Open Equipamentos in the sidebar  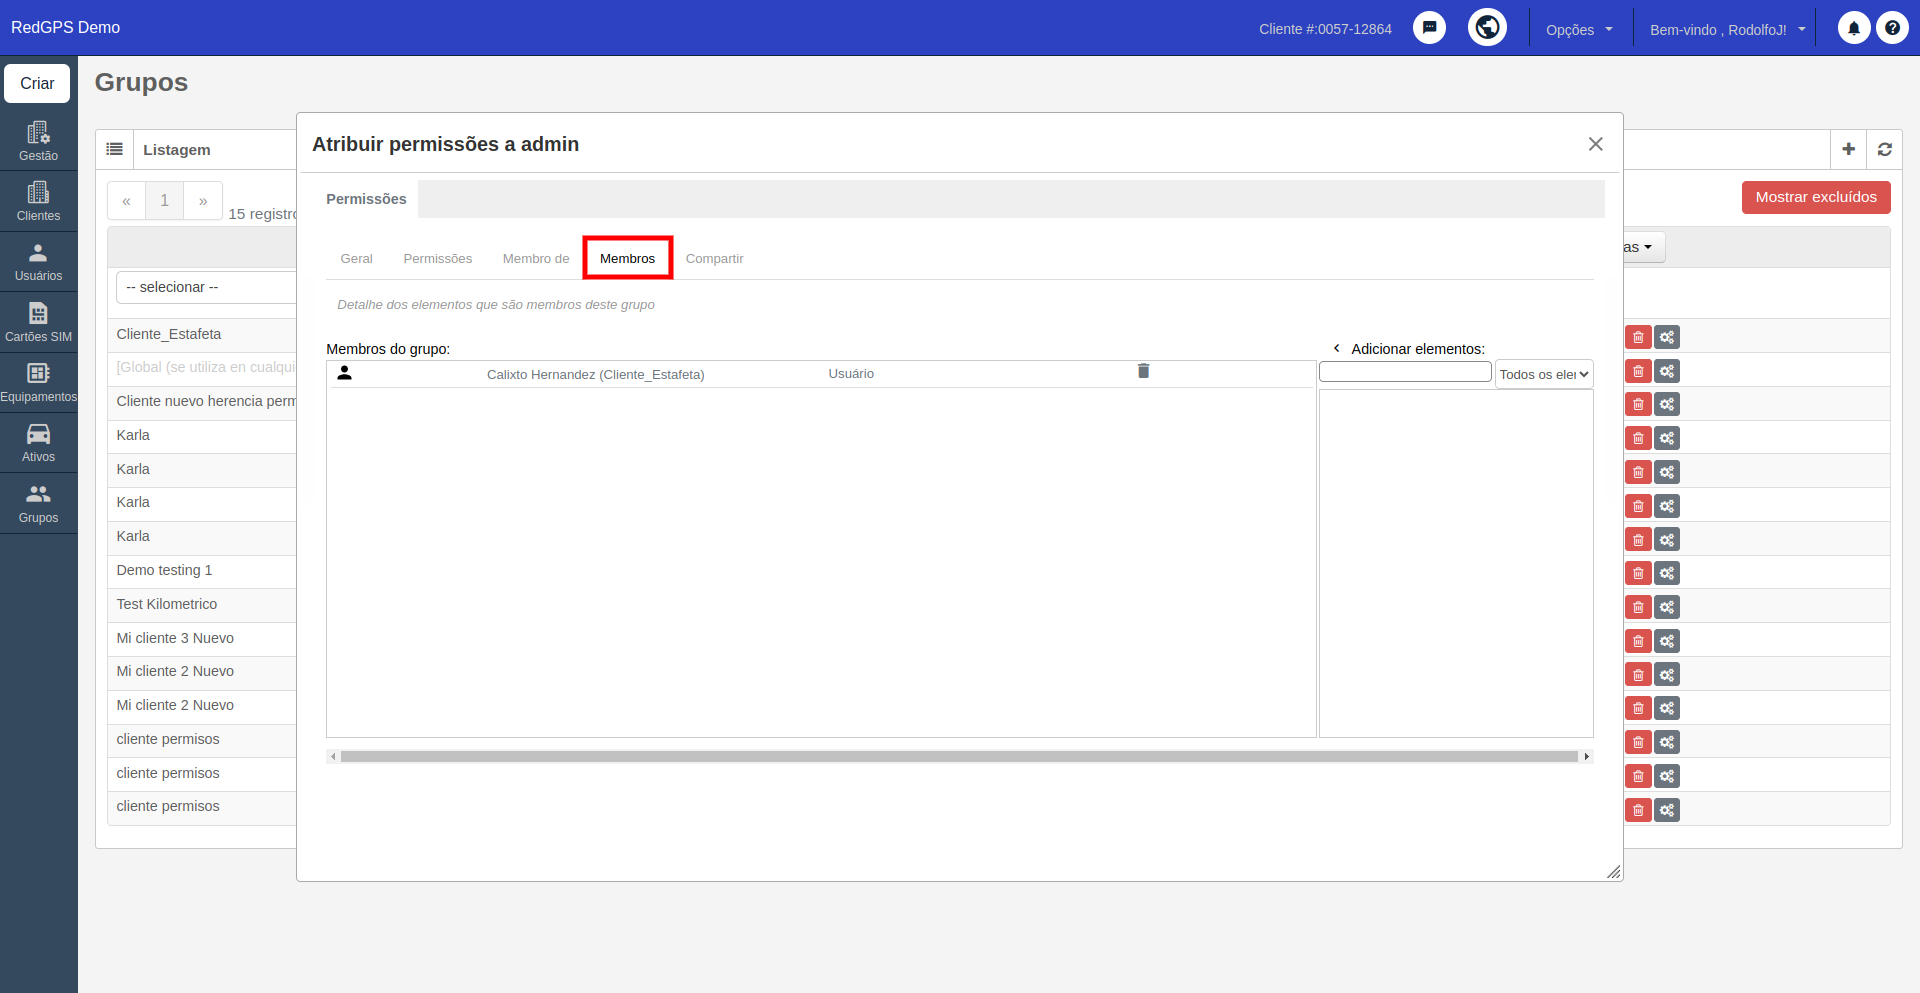tap(38, 382)
